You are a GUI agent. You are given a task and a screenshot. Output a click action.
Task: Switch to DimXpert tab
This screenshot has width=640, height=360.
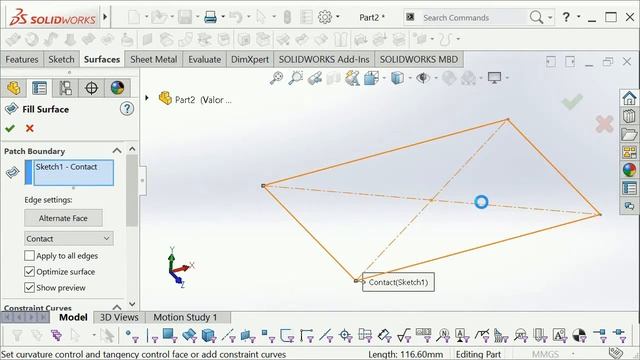pyautogui.click(x=250, y=59)
